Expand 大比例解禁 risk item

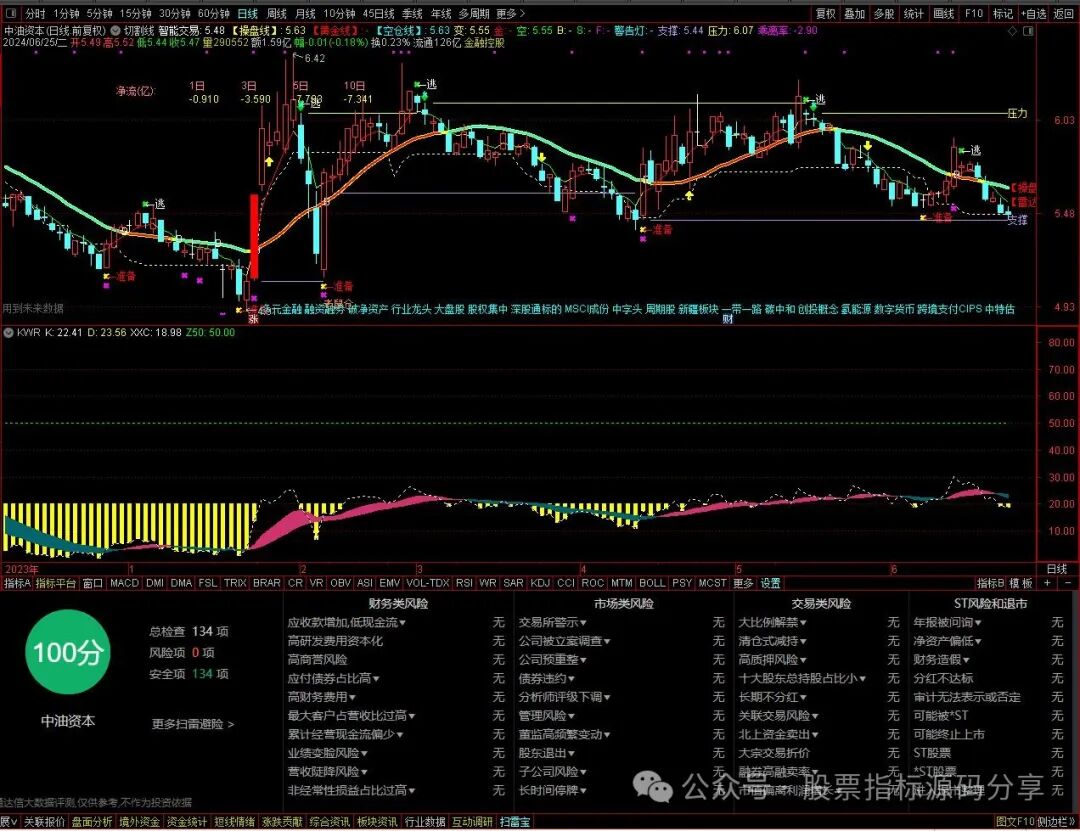[x=772, y=622]
